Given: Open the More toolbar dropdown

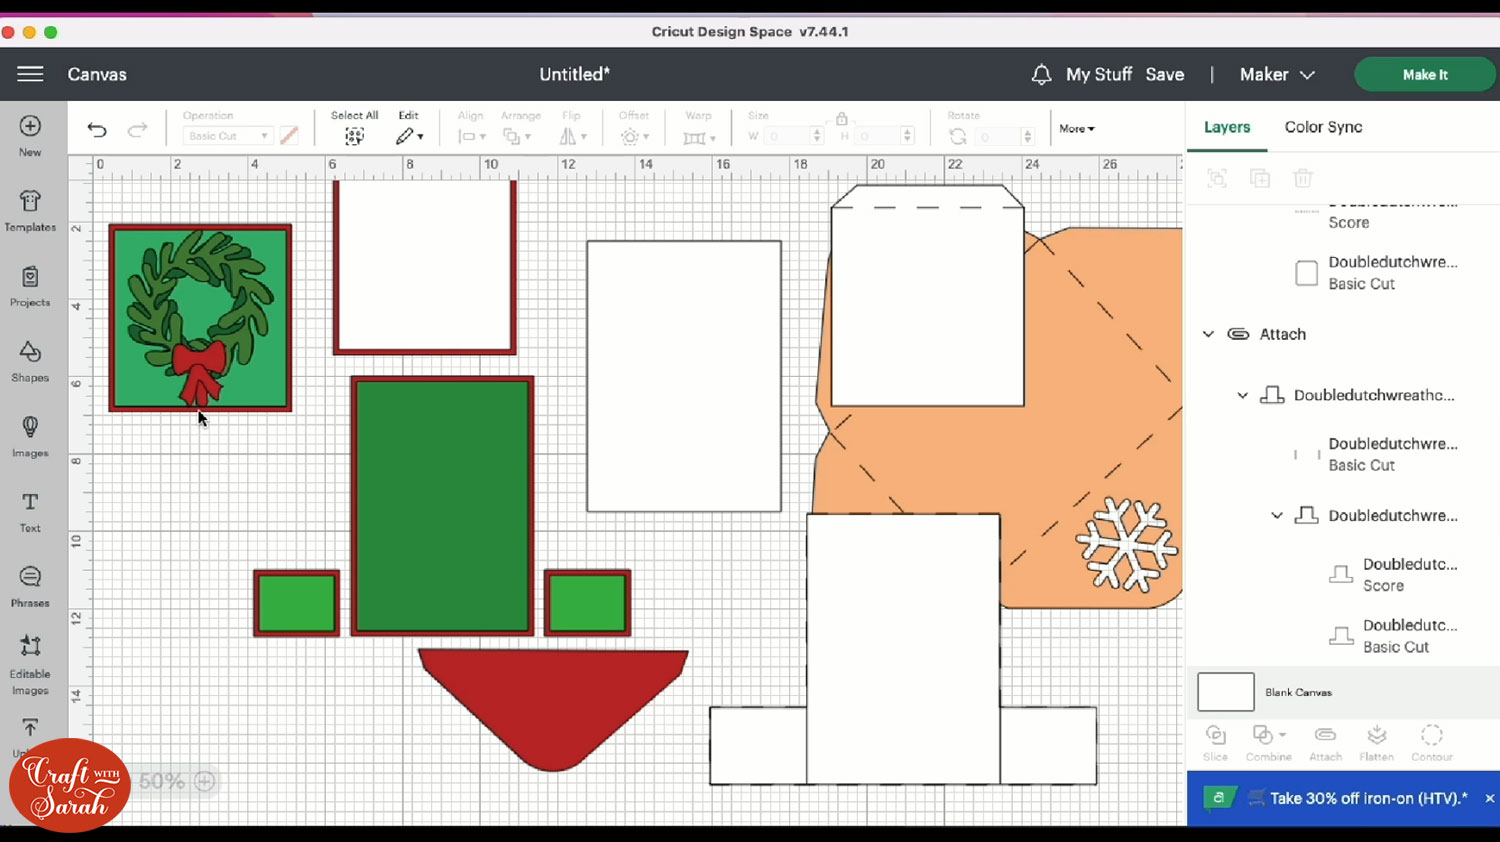Looking at the screenshot, I should tap(1077, 129).
